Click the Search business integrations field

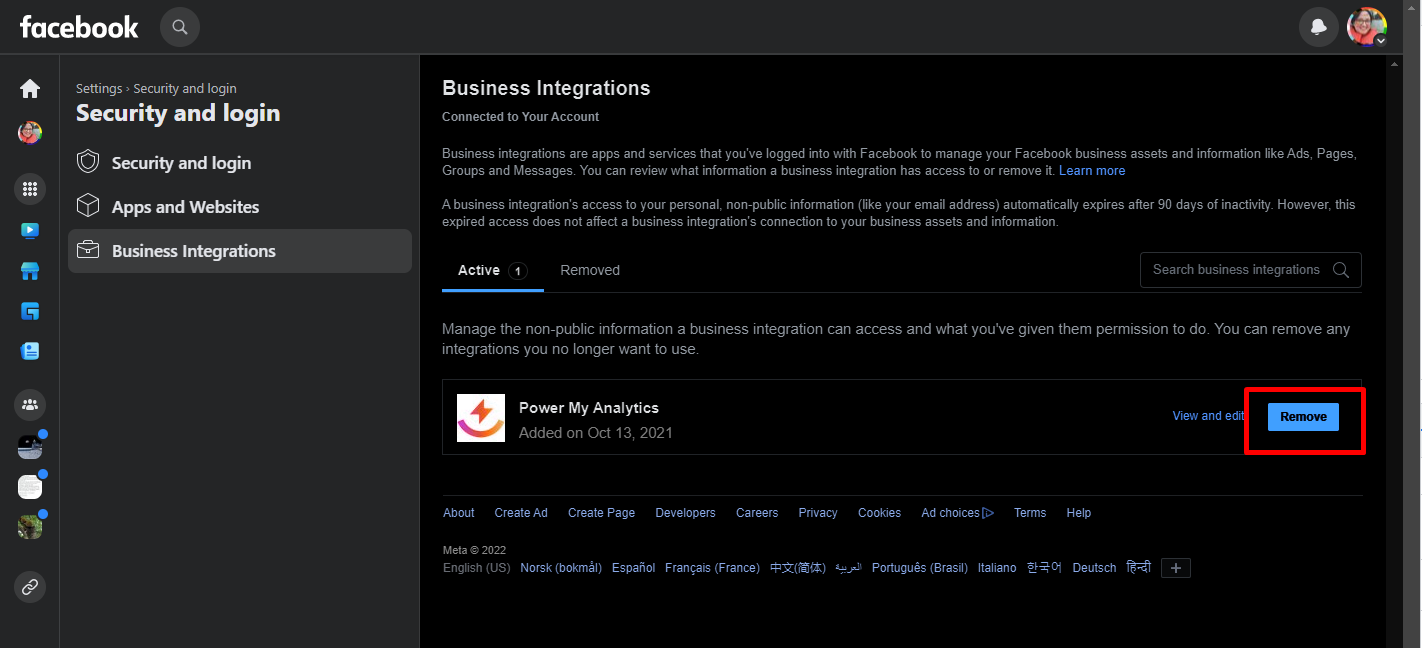click(1236, 270)
